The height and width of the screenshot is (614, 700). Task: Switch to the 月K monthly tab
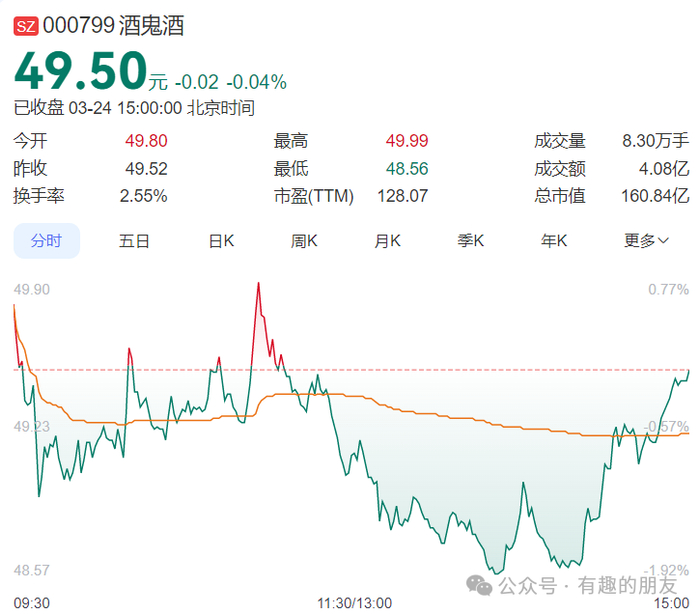(x=388, y=241)
